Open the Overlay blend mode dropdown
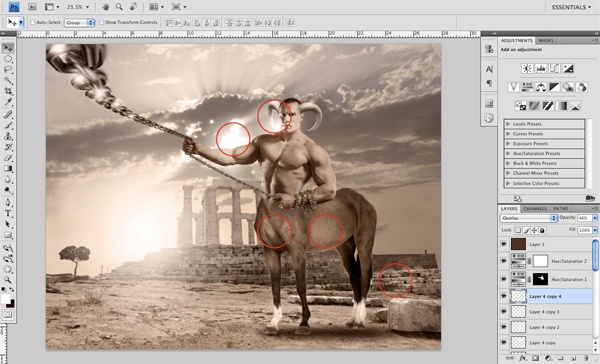The image size is (600, 364). (x=528, y=218)
